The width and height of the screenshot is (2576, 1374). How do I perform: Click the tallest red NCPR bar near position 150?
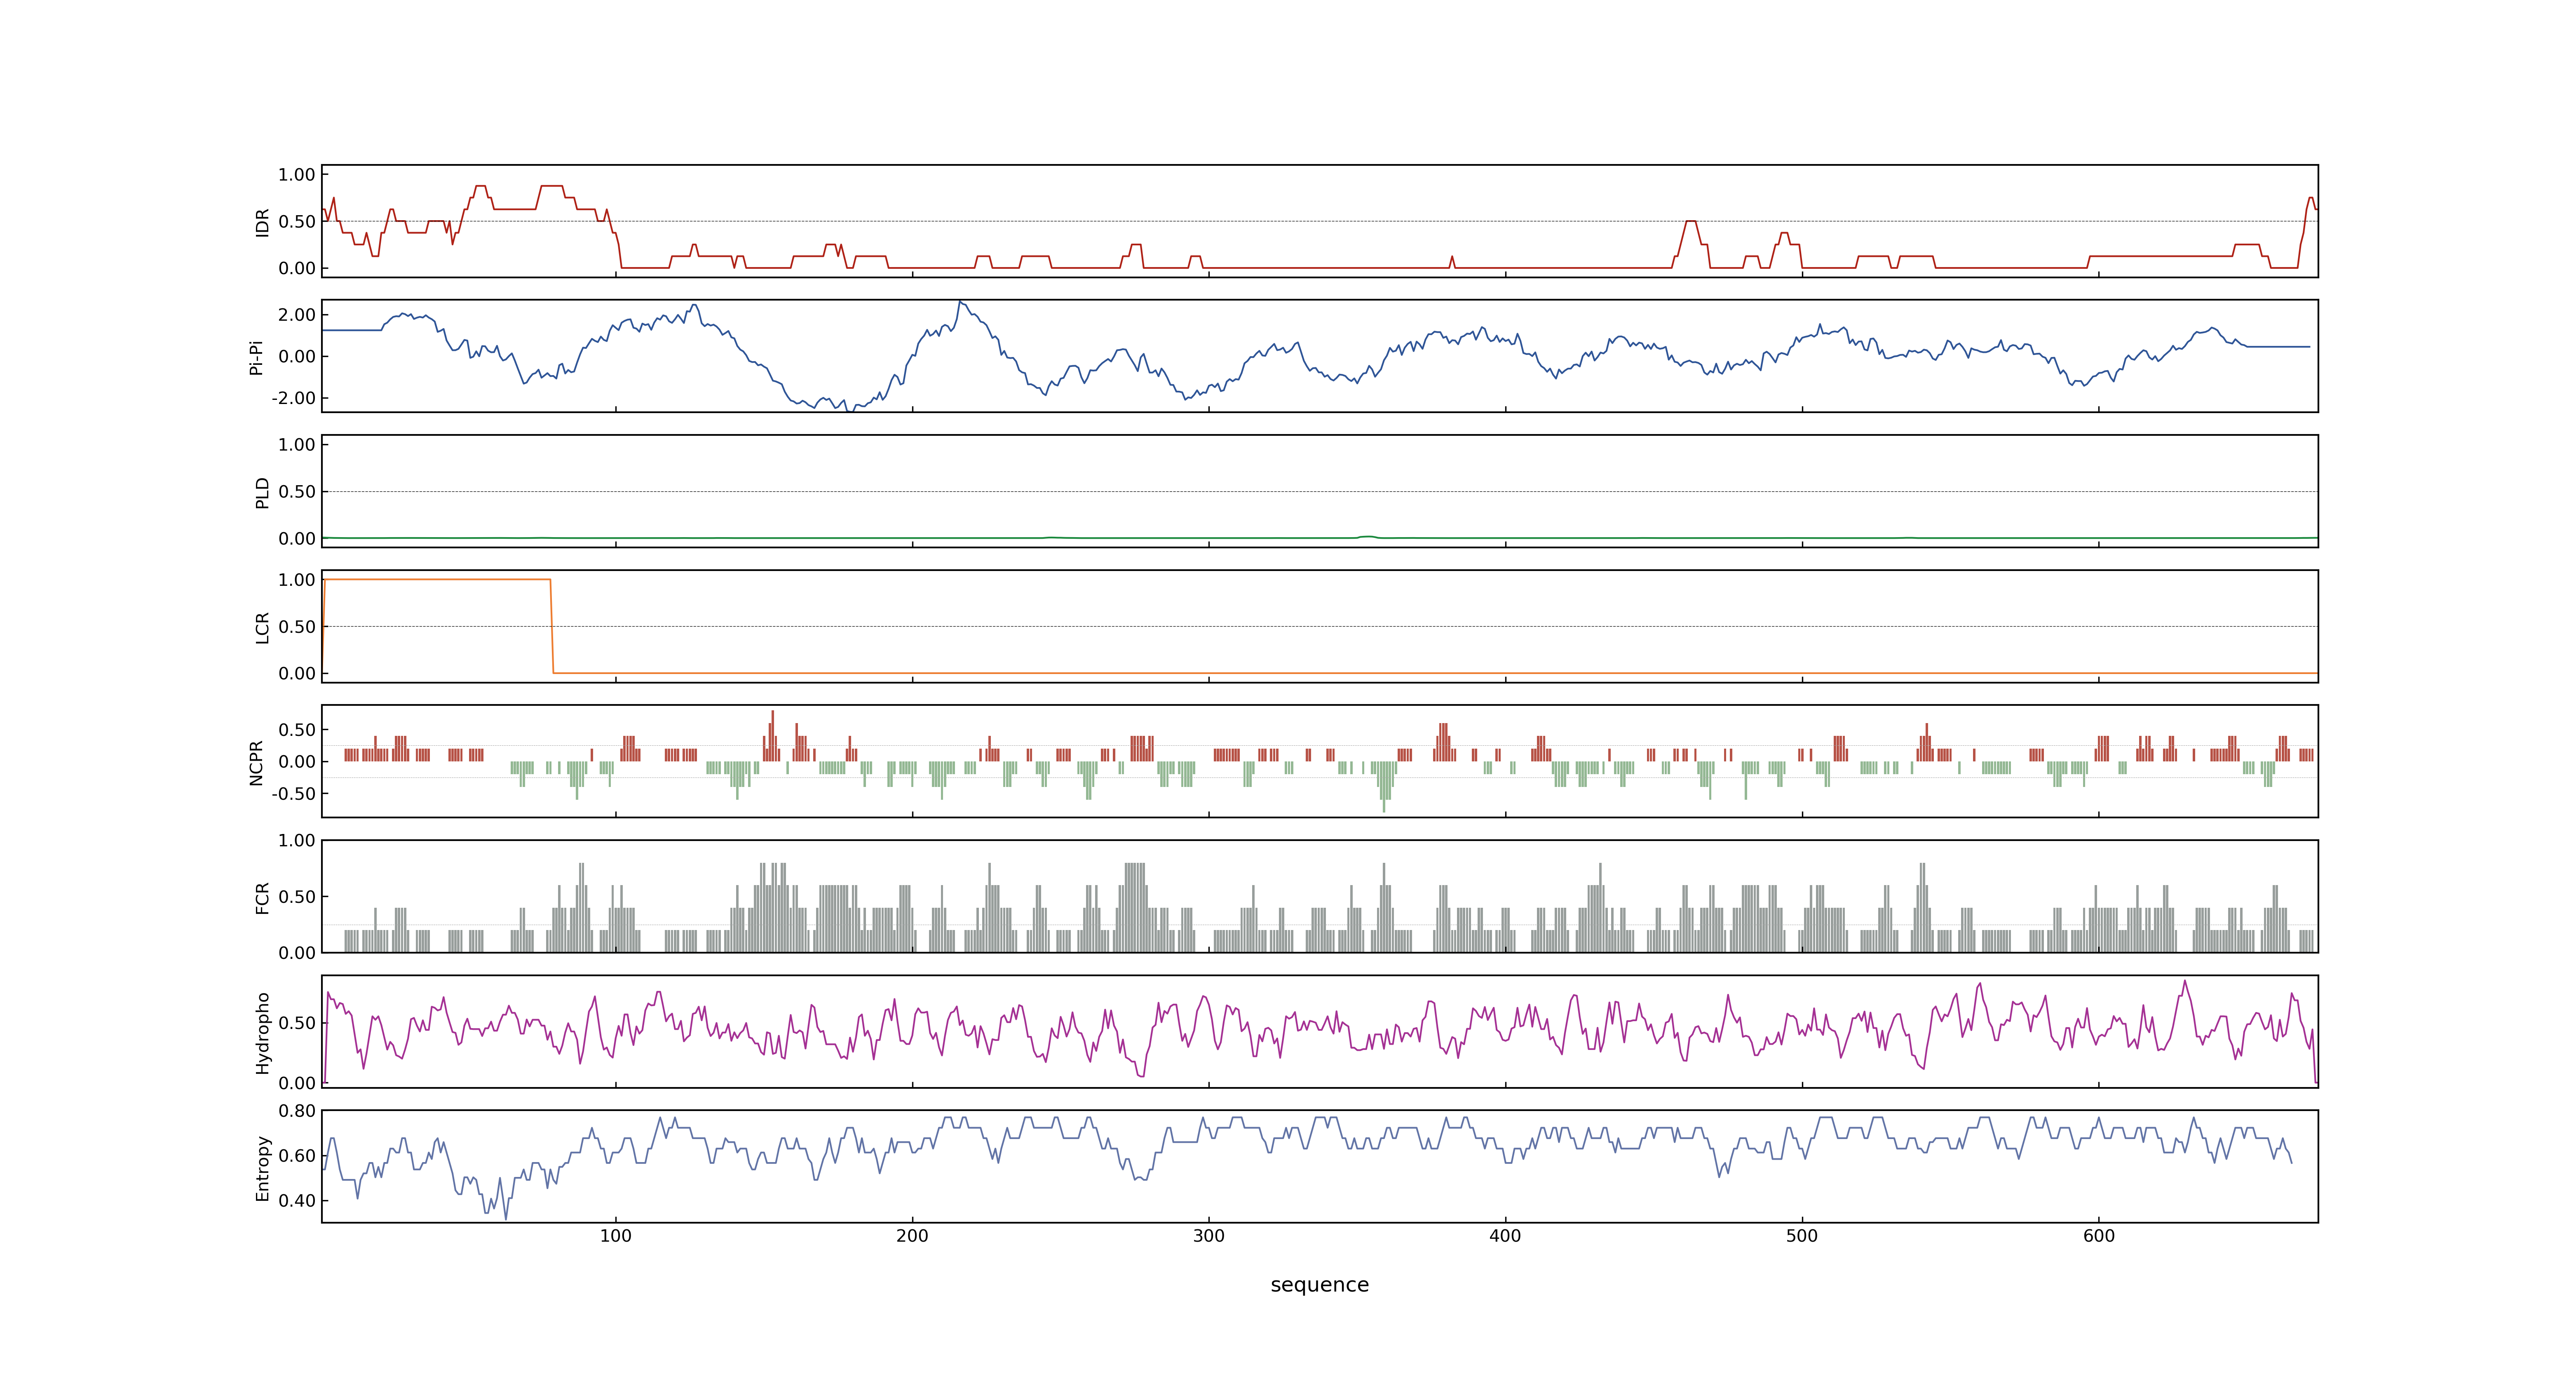(773, 736)
